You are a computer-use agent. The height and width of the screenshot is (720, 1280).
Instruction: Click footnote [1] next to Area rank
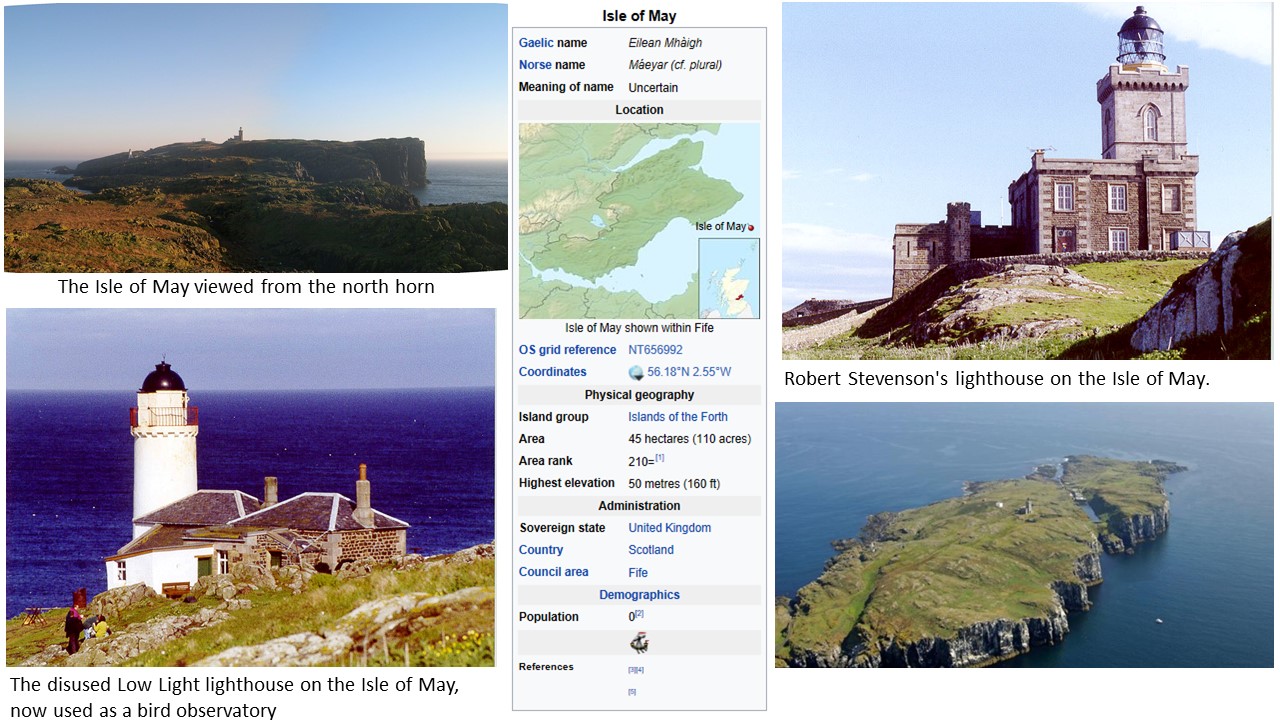[x=660, y=458]
